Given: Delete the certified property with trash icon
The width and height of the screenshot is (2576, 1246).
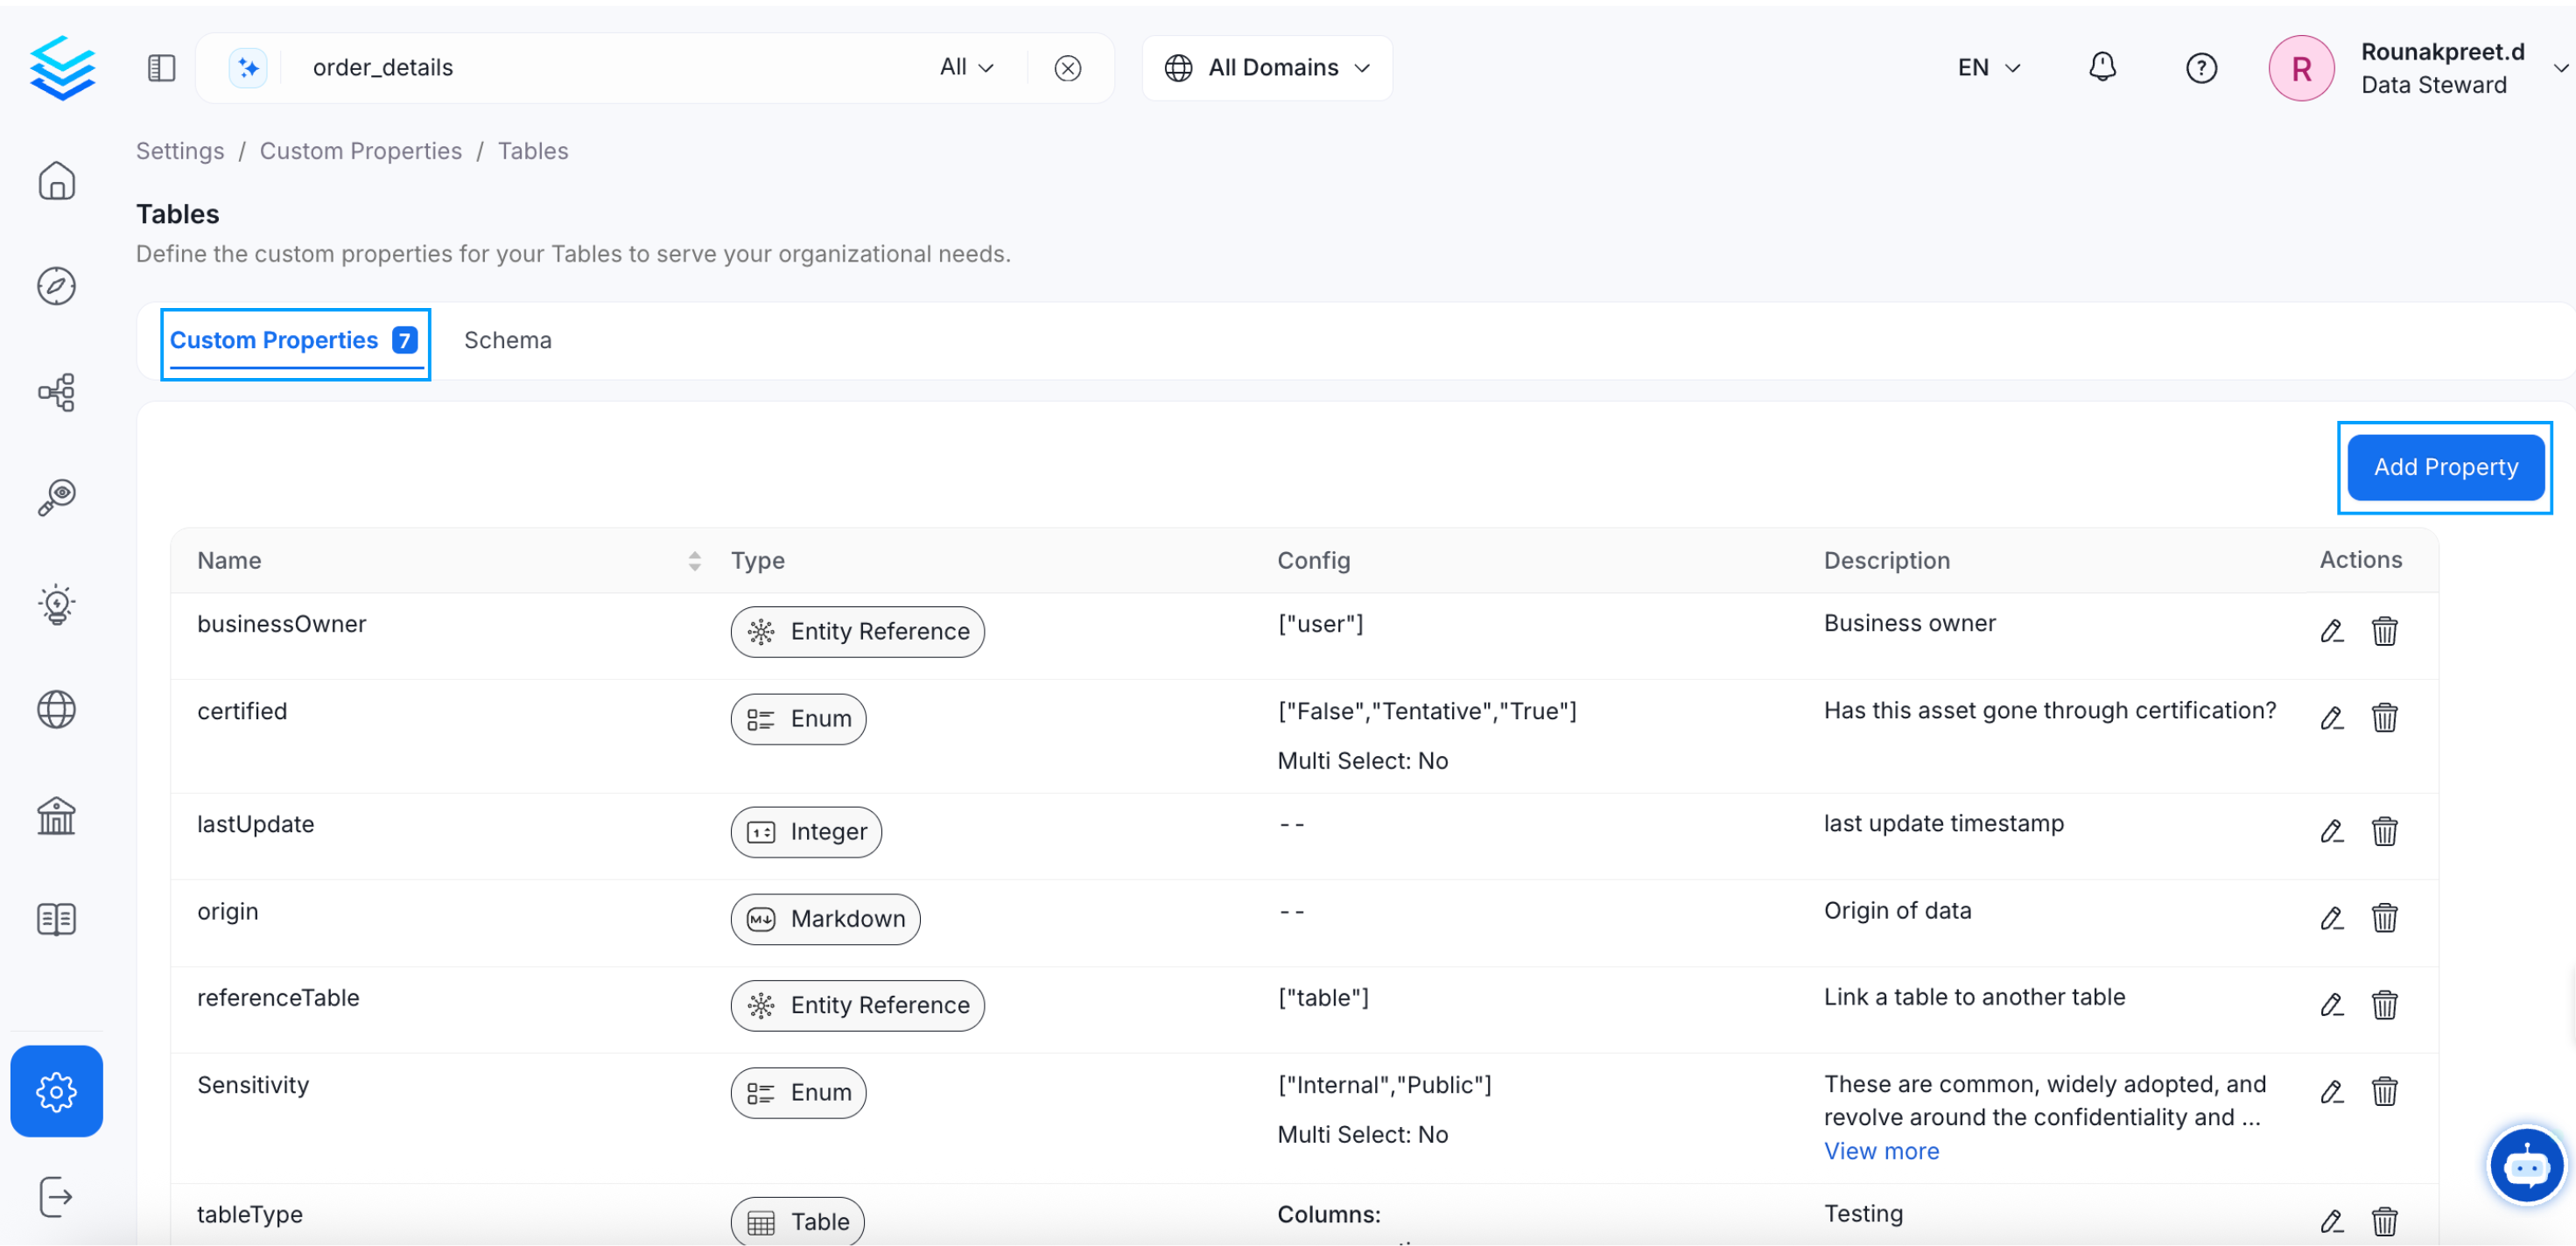Looking at the screenshot, I should coord(2384,718).
